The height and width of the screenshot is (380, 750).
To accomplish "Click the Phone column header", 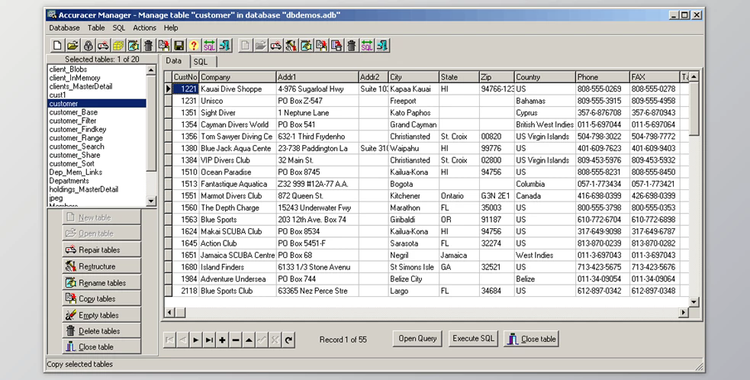I will (603, 77).
